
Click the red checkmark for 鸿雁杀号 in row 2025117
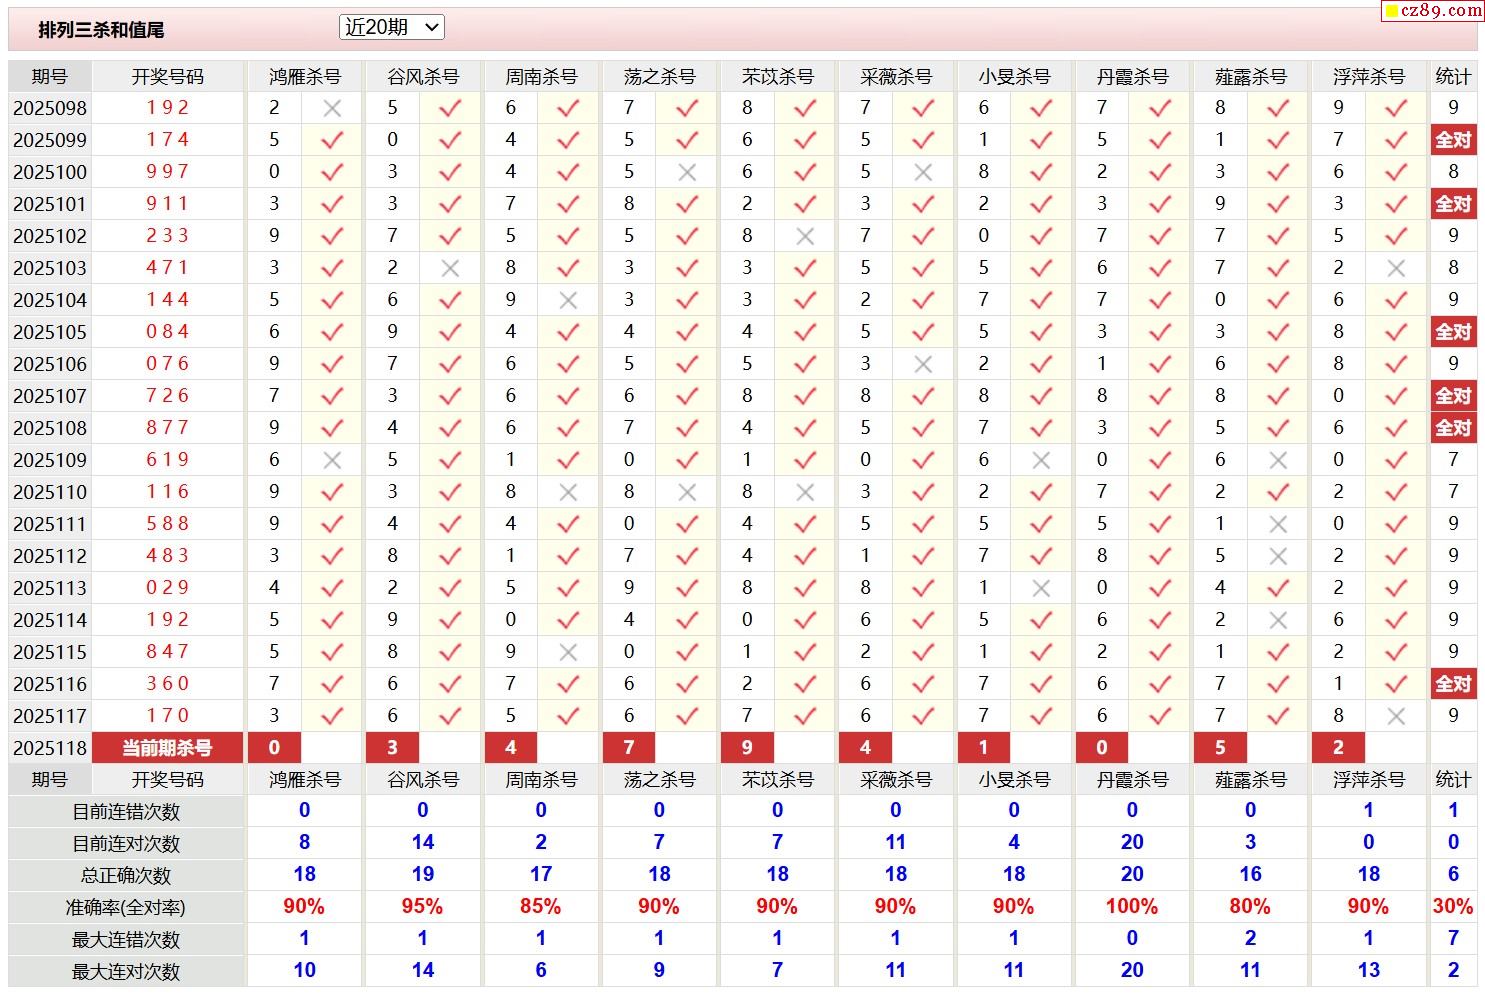point(332,716)
